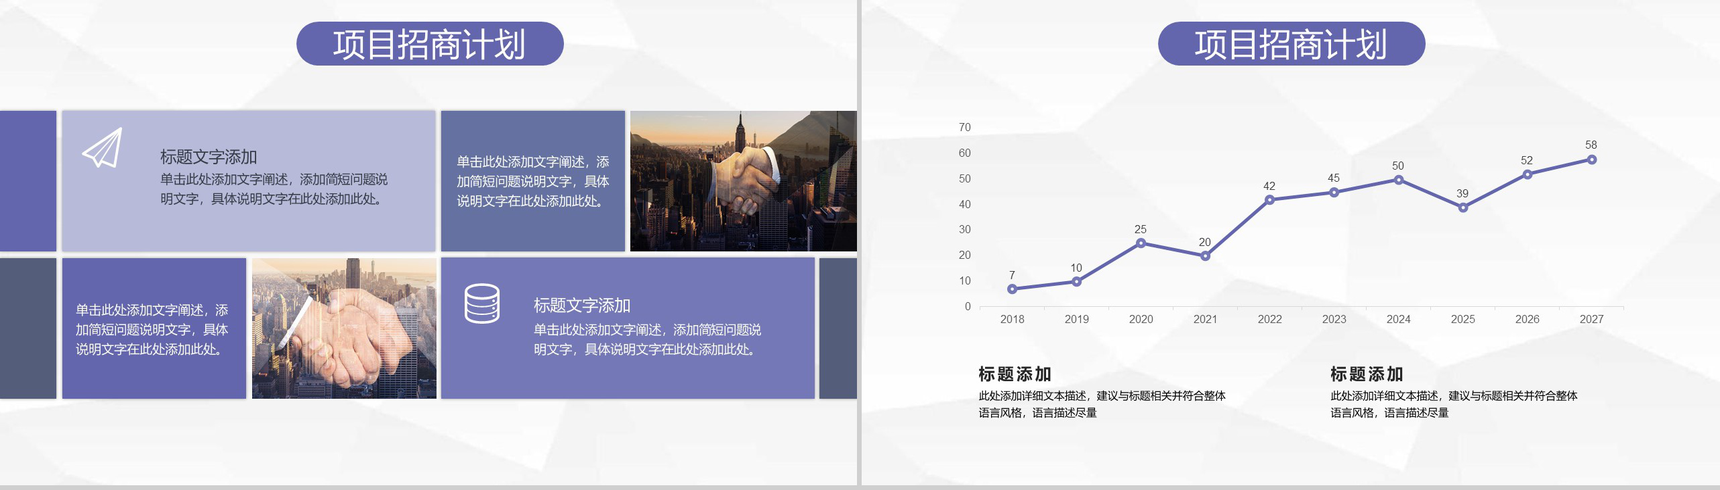The image size is (1720, 490).
Task: Click the 2018 data point labeled 7
Action: (1012, 289)
